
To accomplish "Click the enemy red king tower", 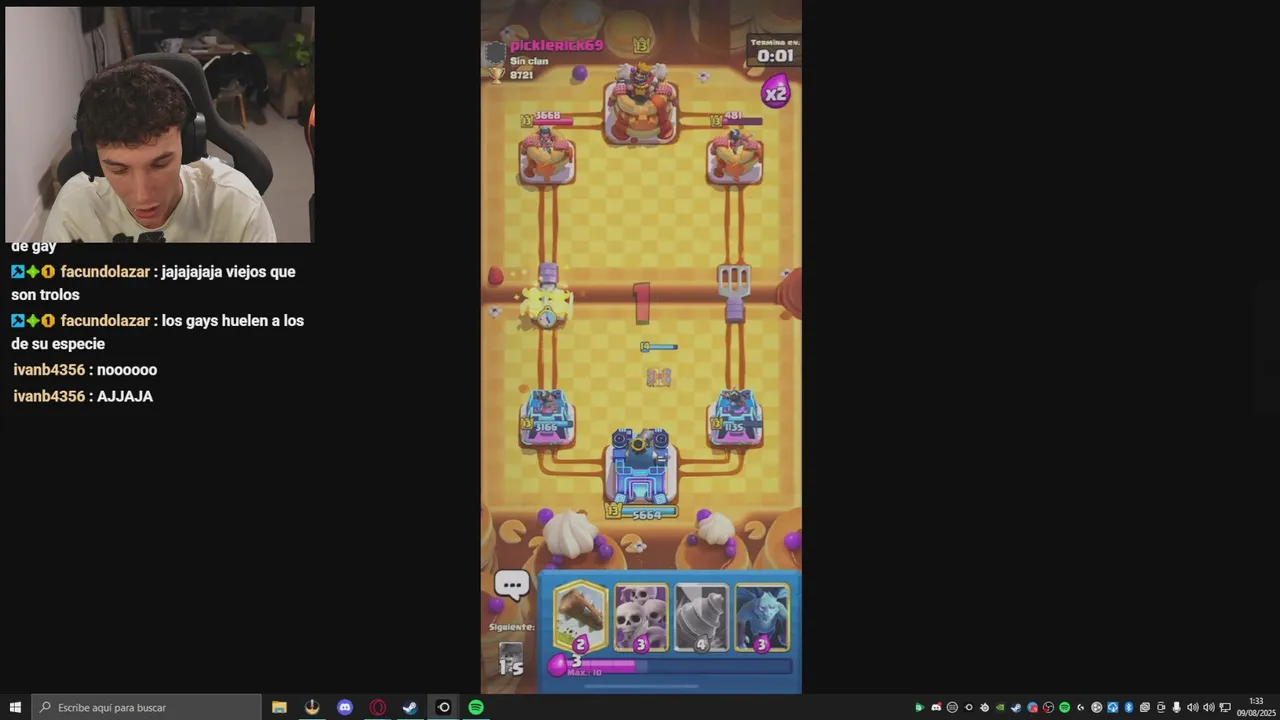I will tap(640, 105).
